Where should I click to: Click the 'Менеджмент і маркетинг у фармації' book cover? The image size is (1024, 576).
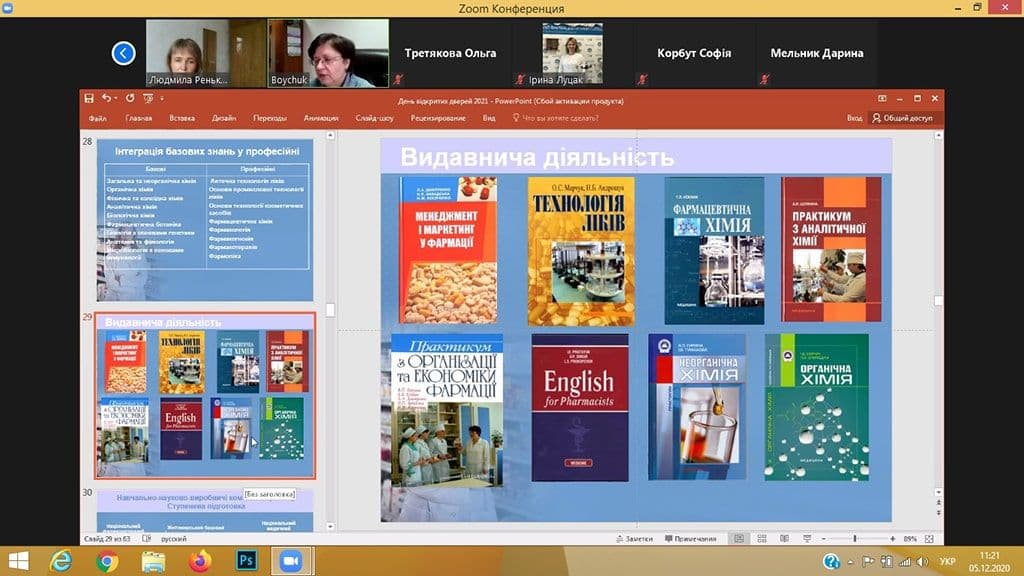point(448,250)
